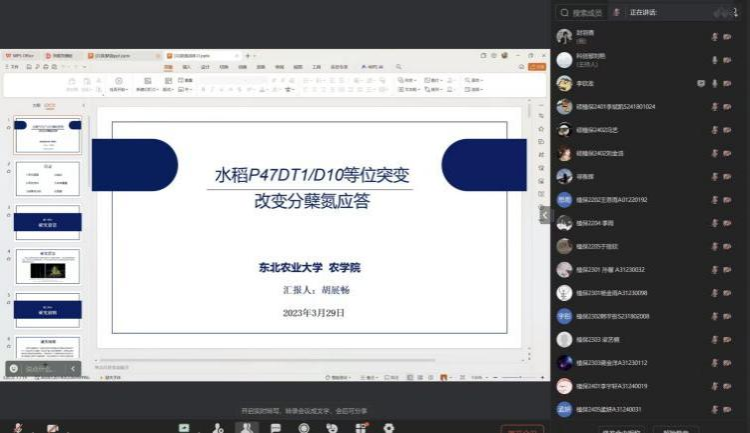Click the microphone icon in the bottom meeting toolbar

coord(19,428)
